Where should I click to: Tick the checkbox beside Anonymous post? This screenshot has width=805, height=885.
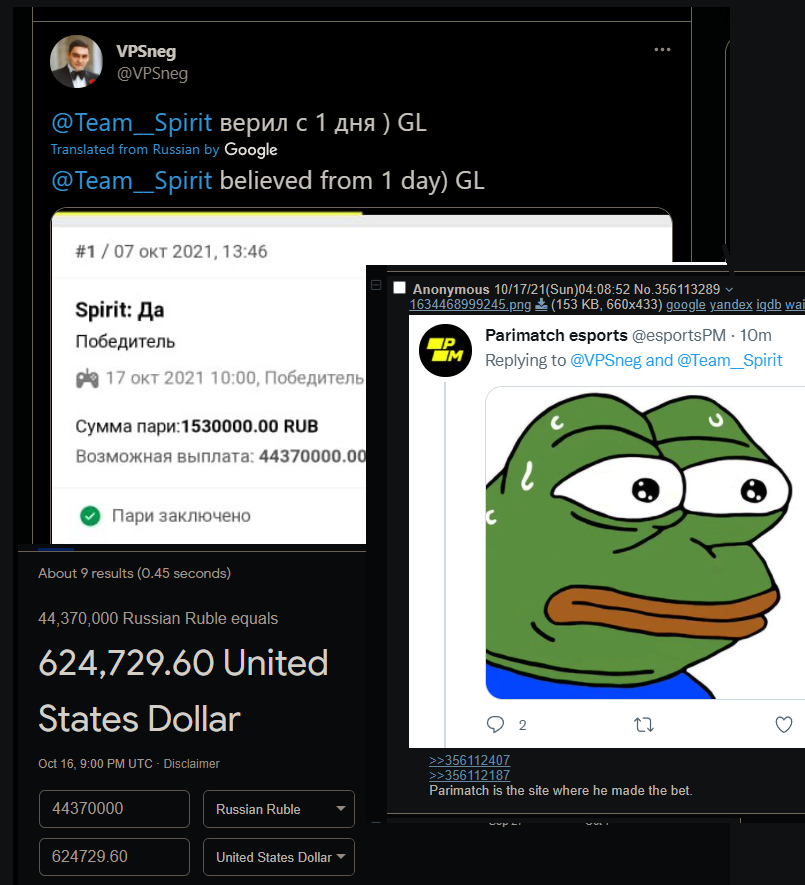pos(400,288)
